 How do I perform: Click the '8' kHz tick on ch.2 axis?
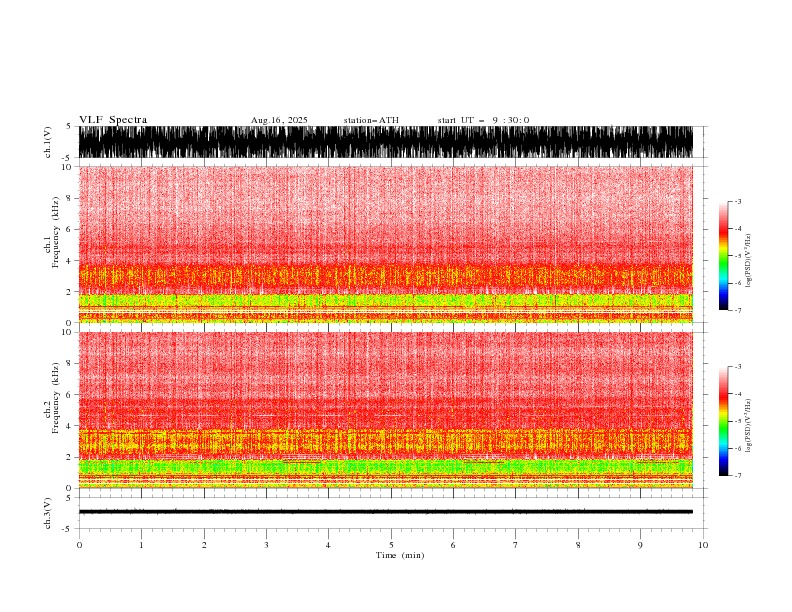point(69,364)
